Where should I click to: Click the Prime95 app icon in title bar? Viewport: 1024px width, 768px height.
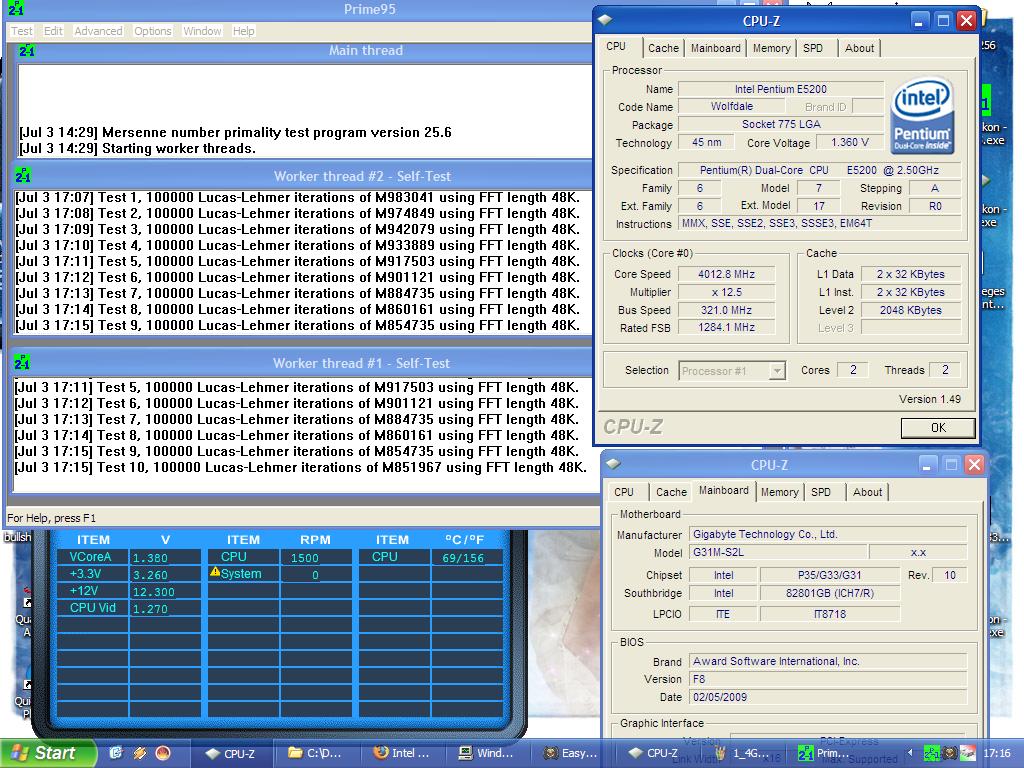tap(16, 8)
